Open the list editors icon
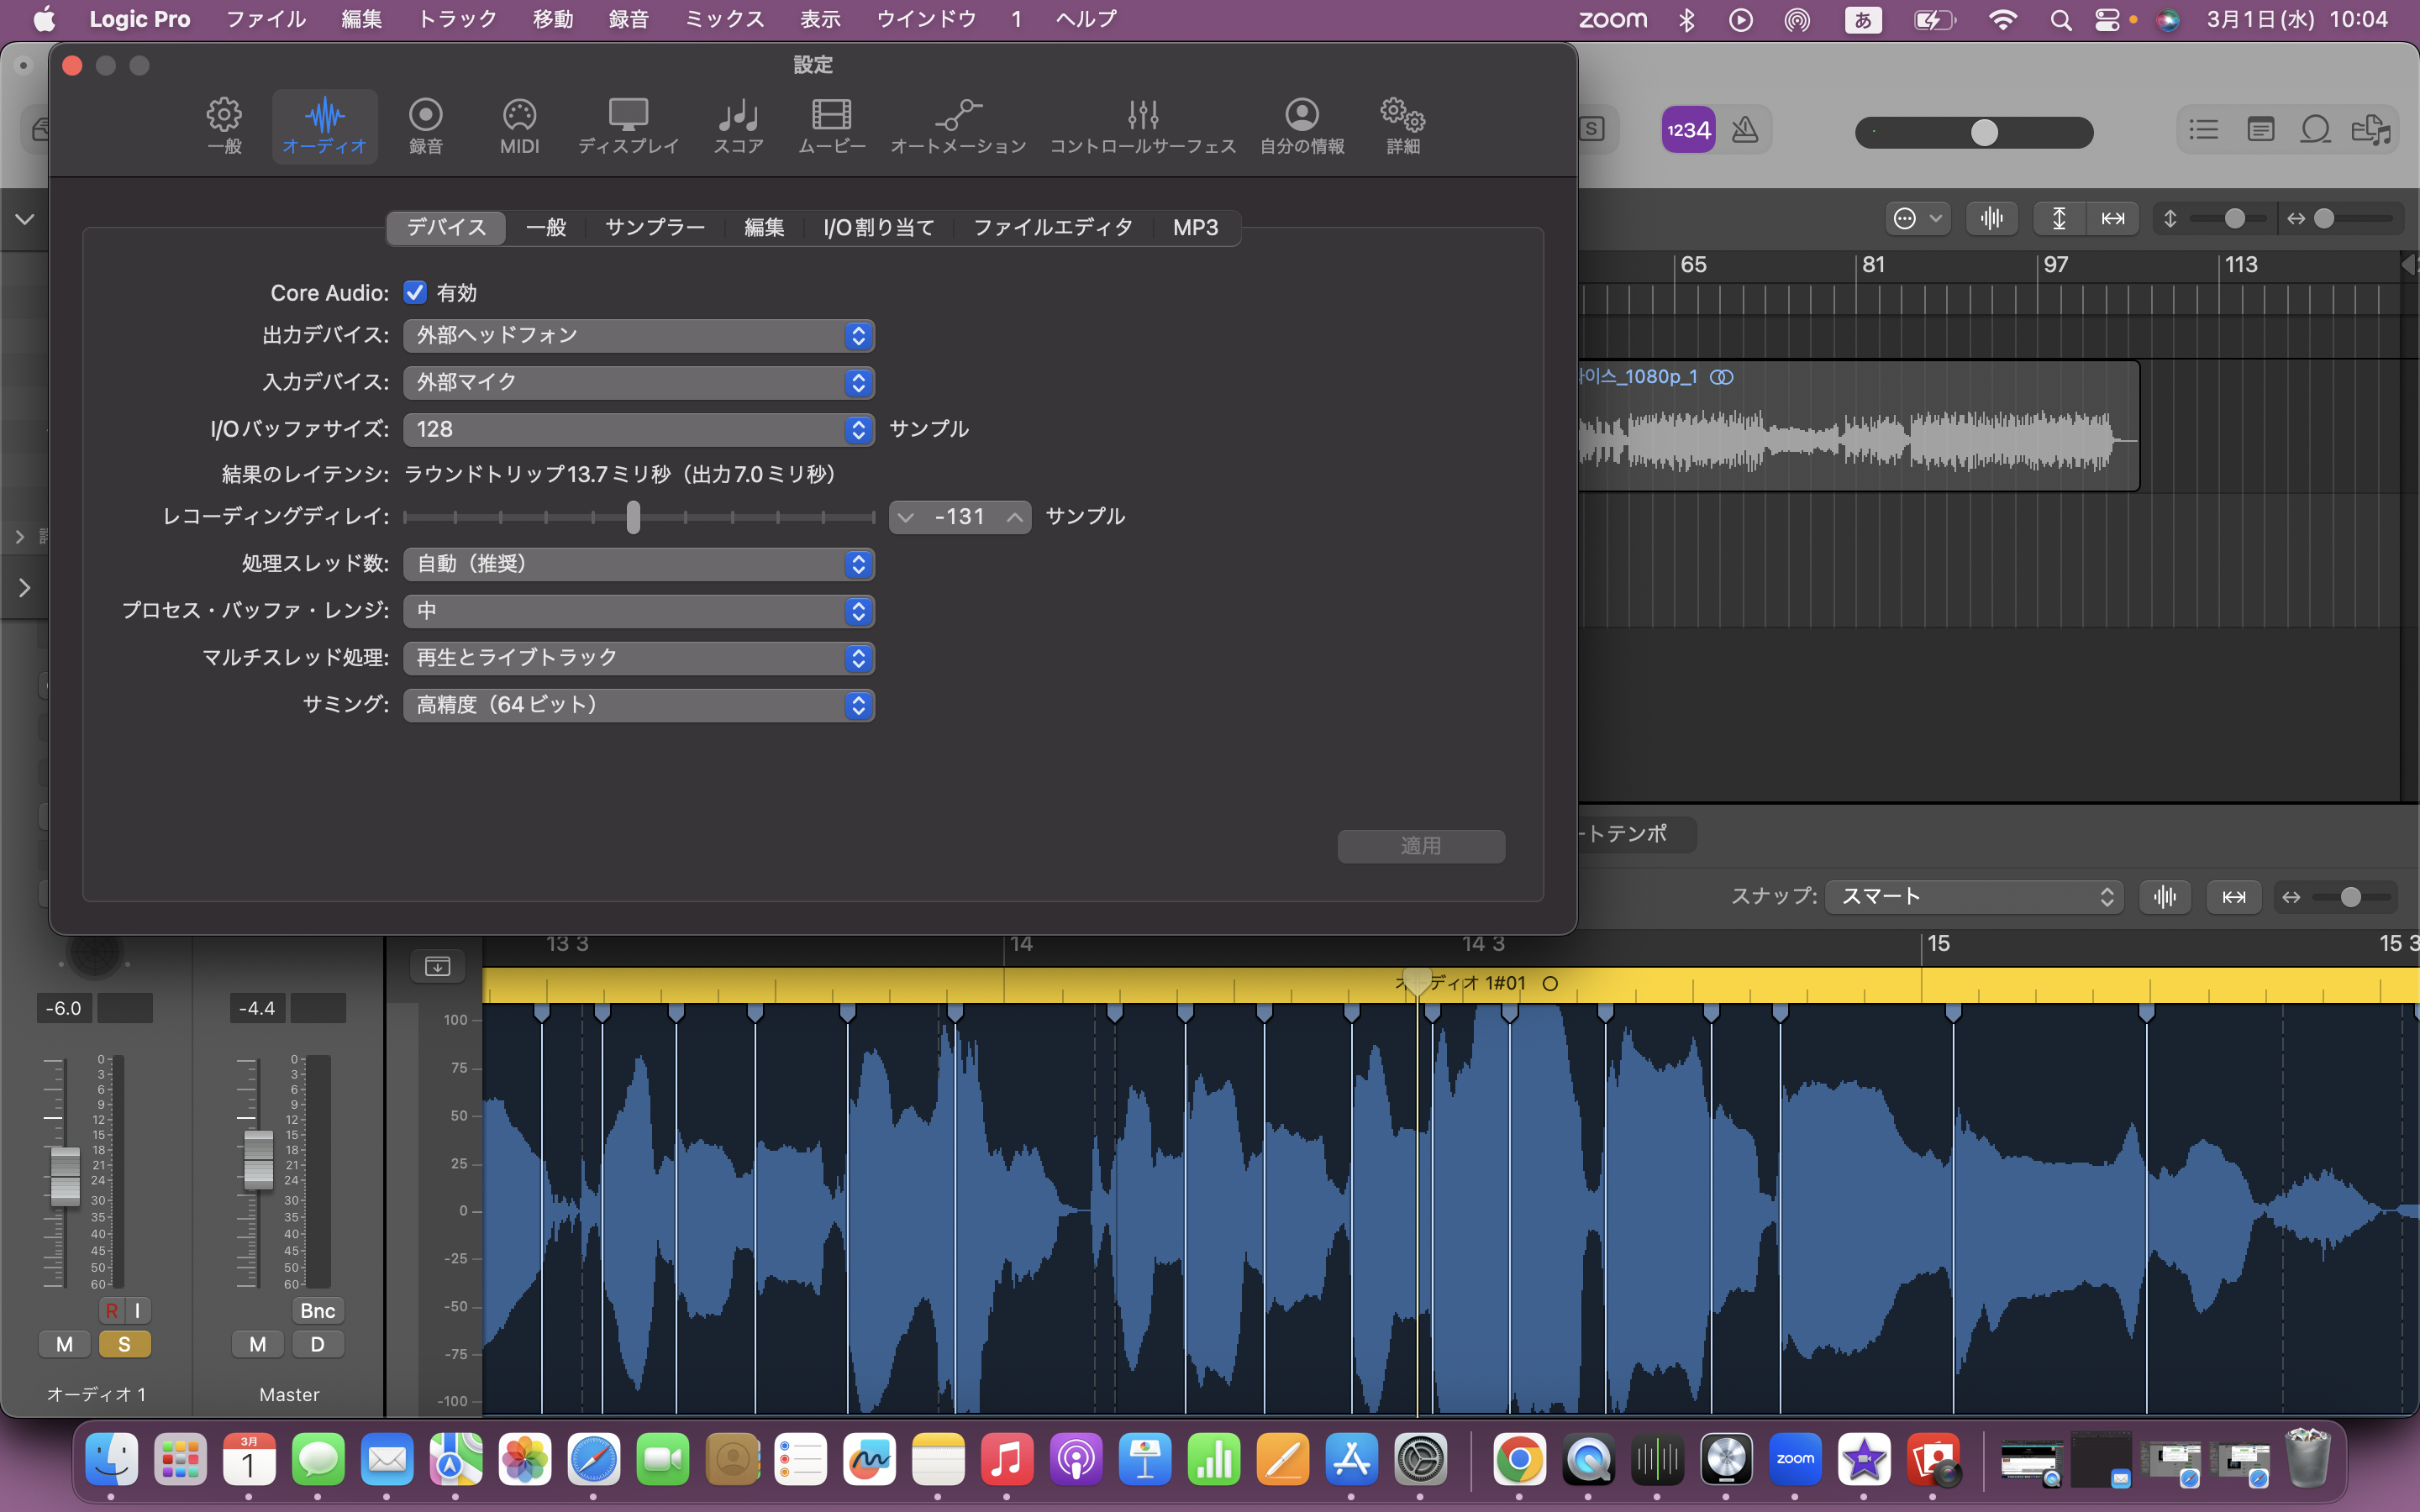Viewport: 2420px width, 1512px height. click(x=2203, y=130)
